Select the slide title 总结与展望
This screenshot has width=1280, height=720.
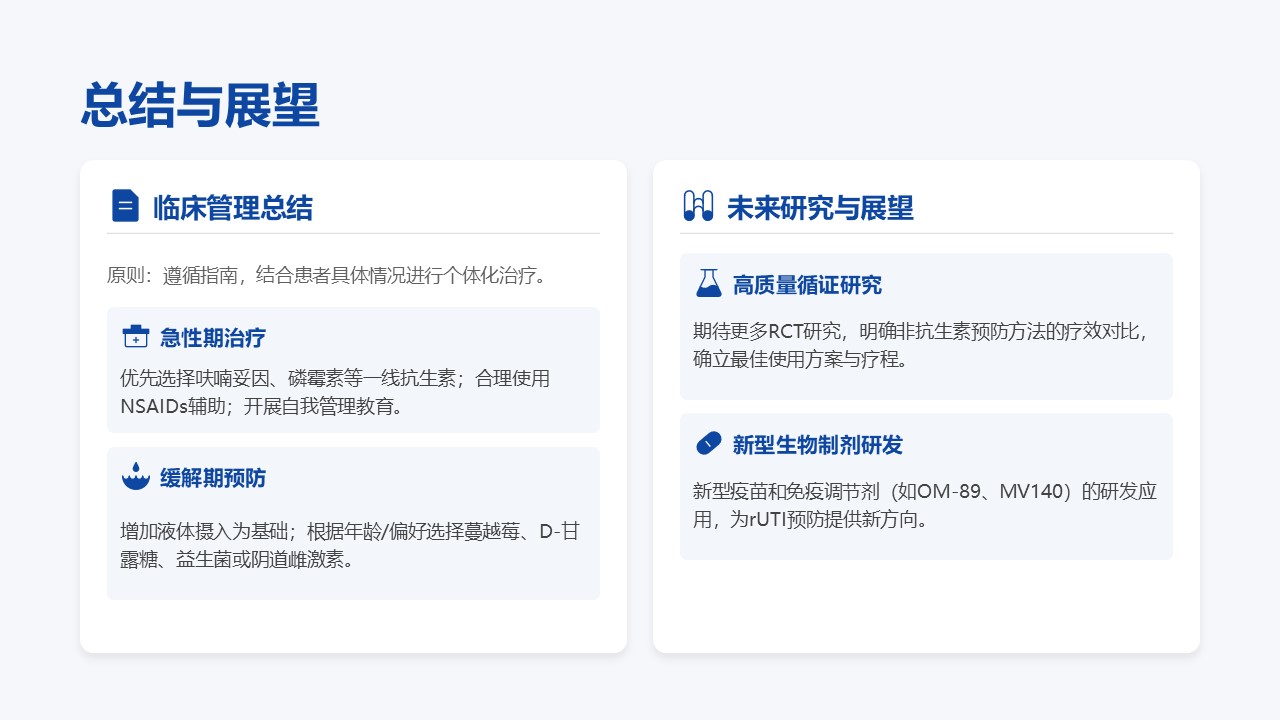[x=200, y=105]
